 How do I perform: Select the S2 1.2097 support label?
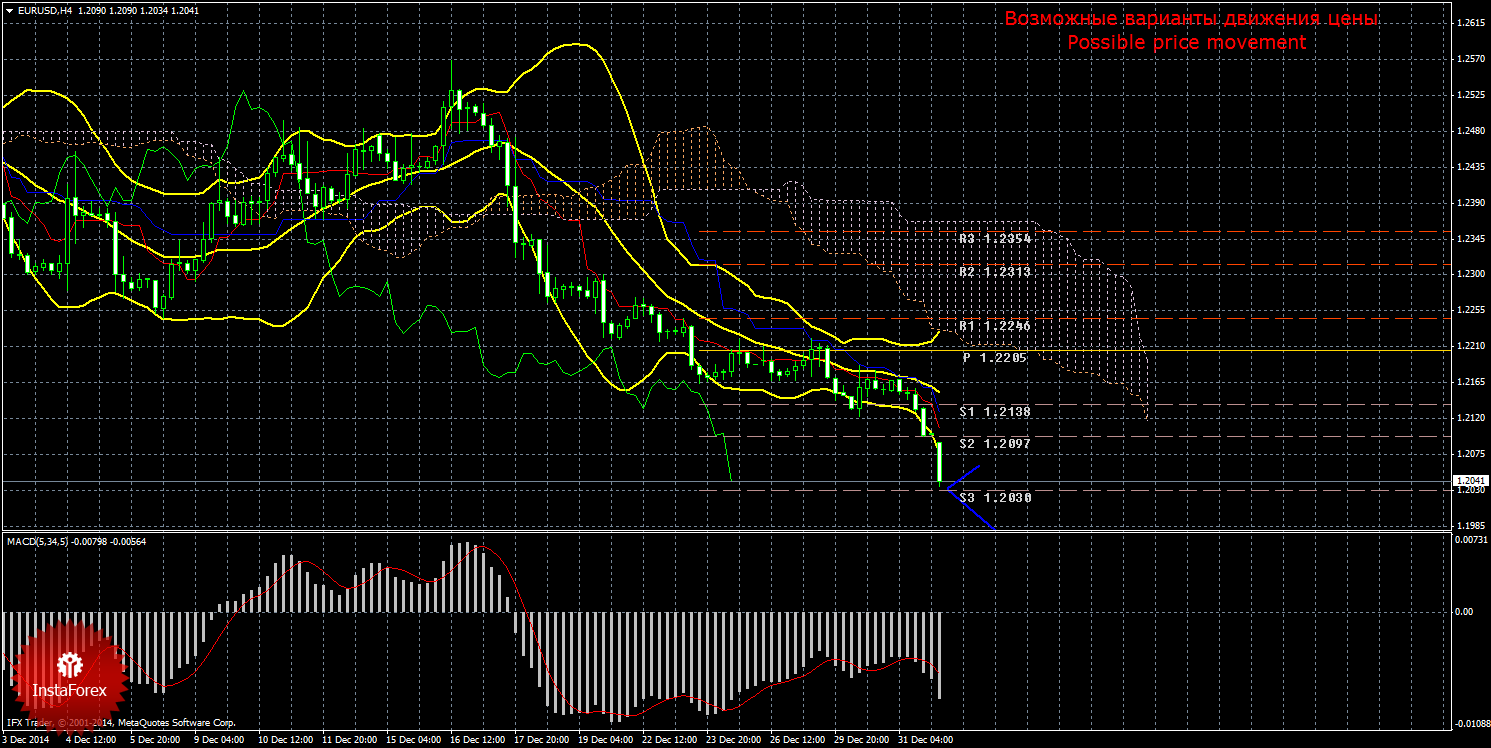pos(994,443)
